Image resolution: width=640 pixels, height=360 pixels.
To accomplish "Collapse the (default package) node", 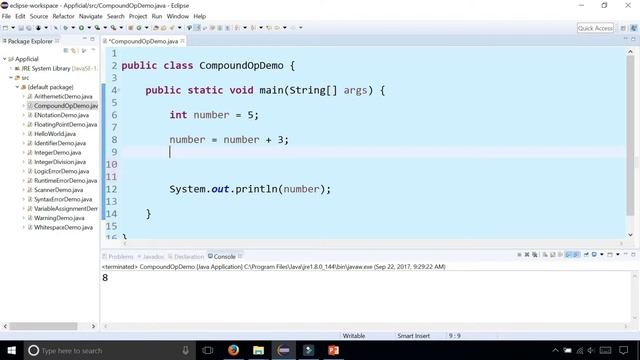I will [x=17, y=87].
